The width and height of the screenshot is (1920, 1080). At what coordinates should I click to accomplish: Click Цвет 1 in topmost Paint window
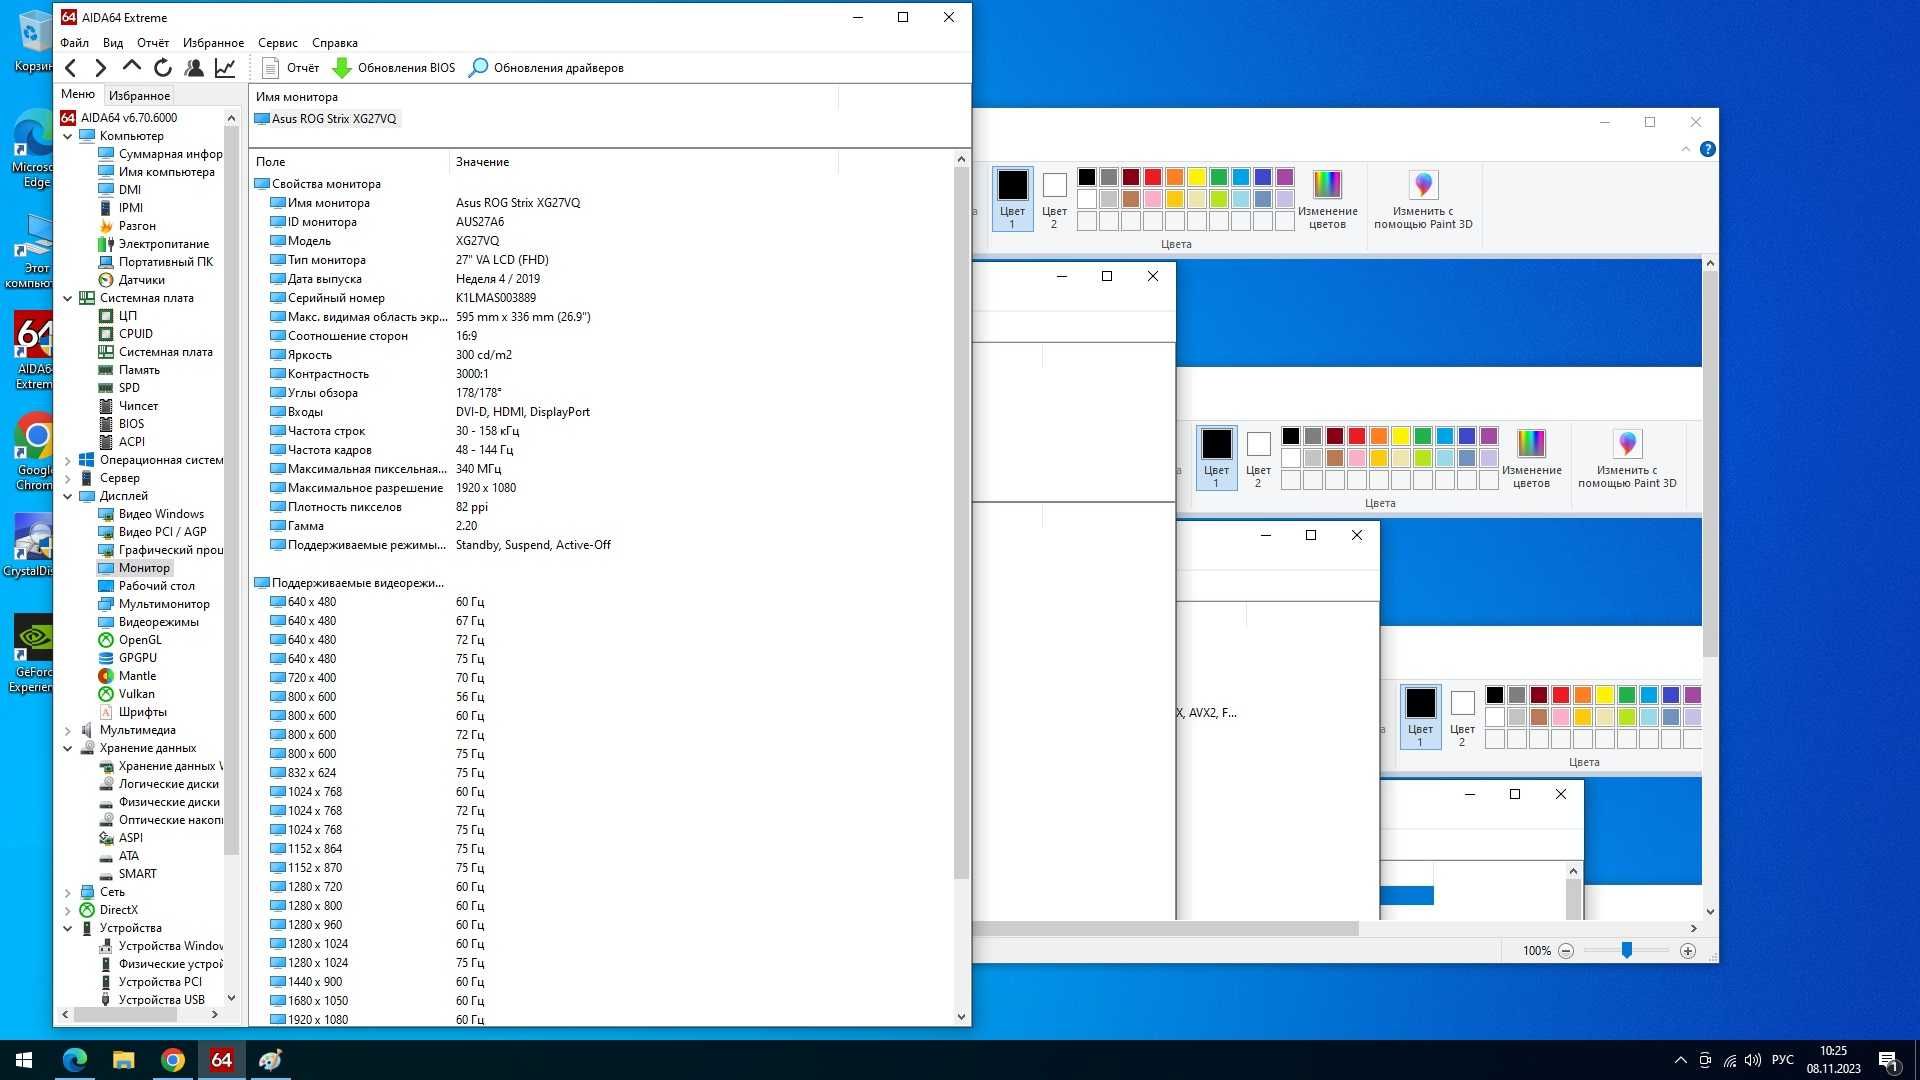point(1012,198)
